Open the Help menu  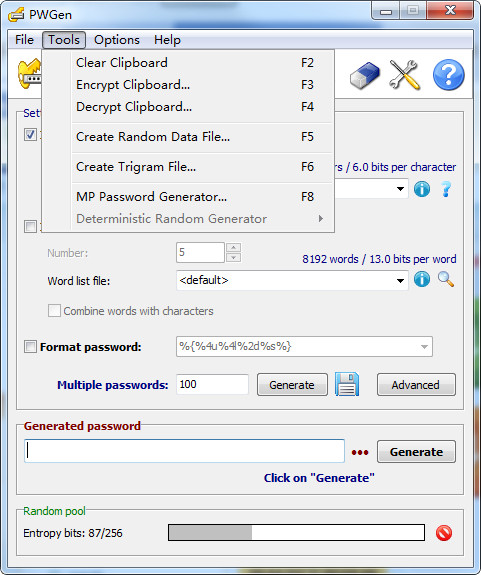click(x=167, y=40)
